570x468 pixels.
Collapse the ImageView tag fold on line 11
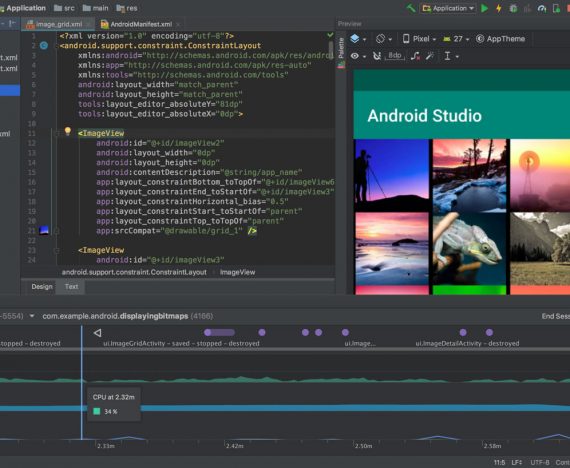[x=56, y=133]
